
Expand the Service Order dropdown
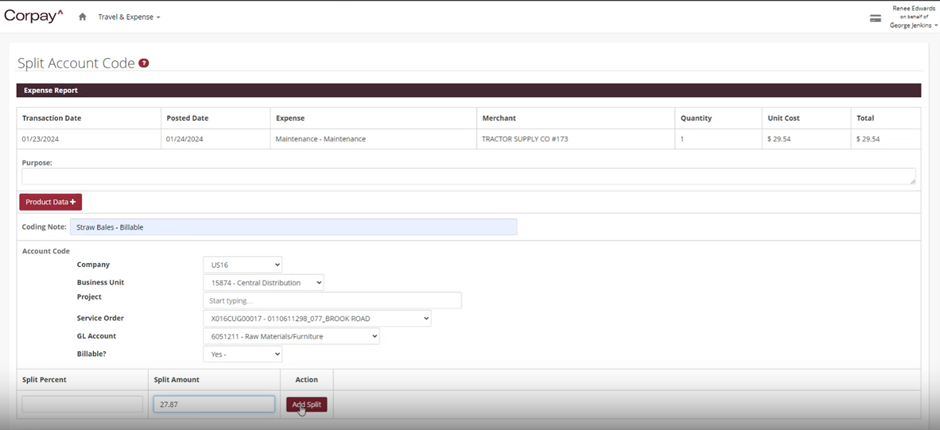click(316, 319)
